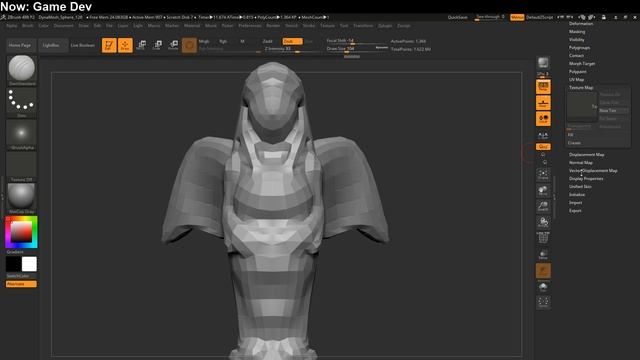Pick a color in the color picker square

(x=21, y=232)
